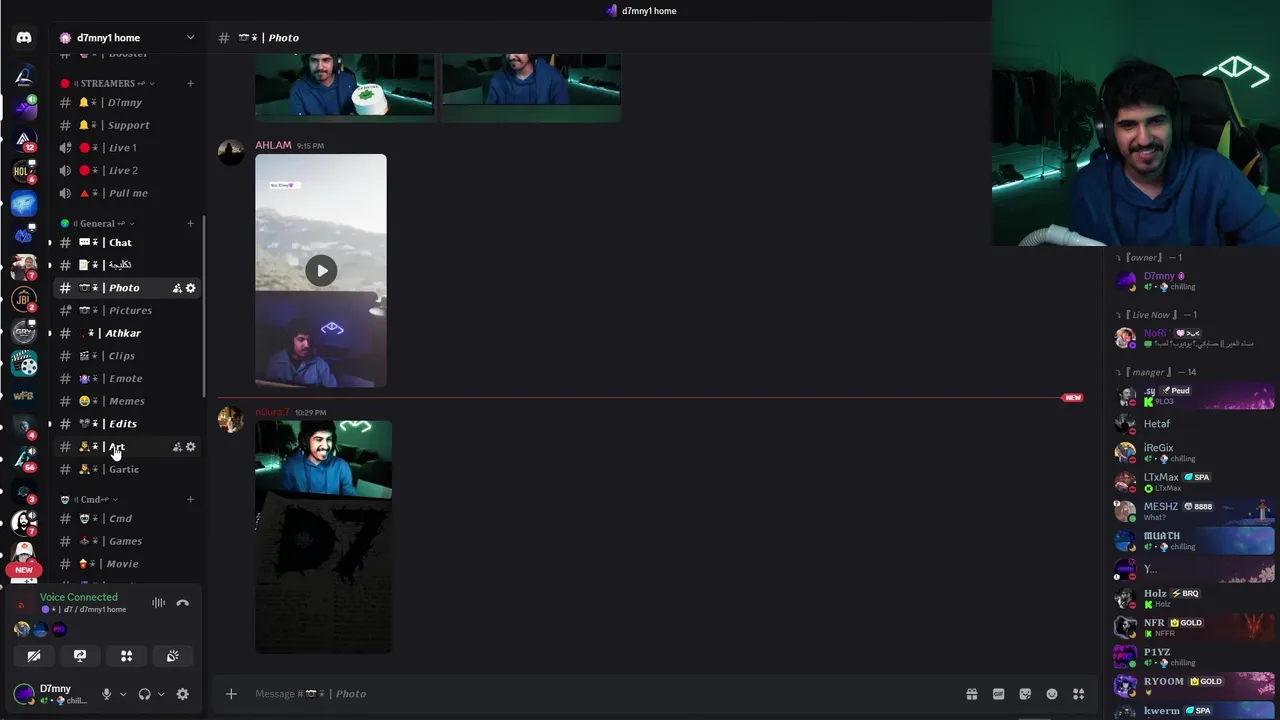1280x720 pixels.
Task: Select member iReGix in member list
Action: pyautogui.click(x=1195, y=453)
